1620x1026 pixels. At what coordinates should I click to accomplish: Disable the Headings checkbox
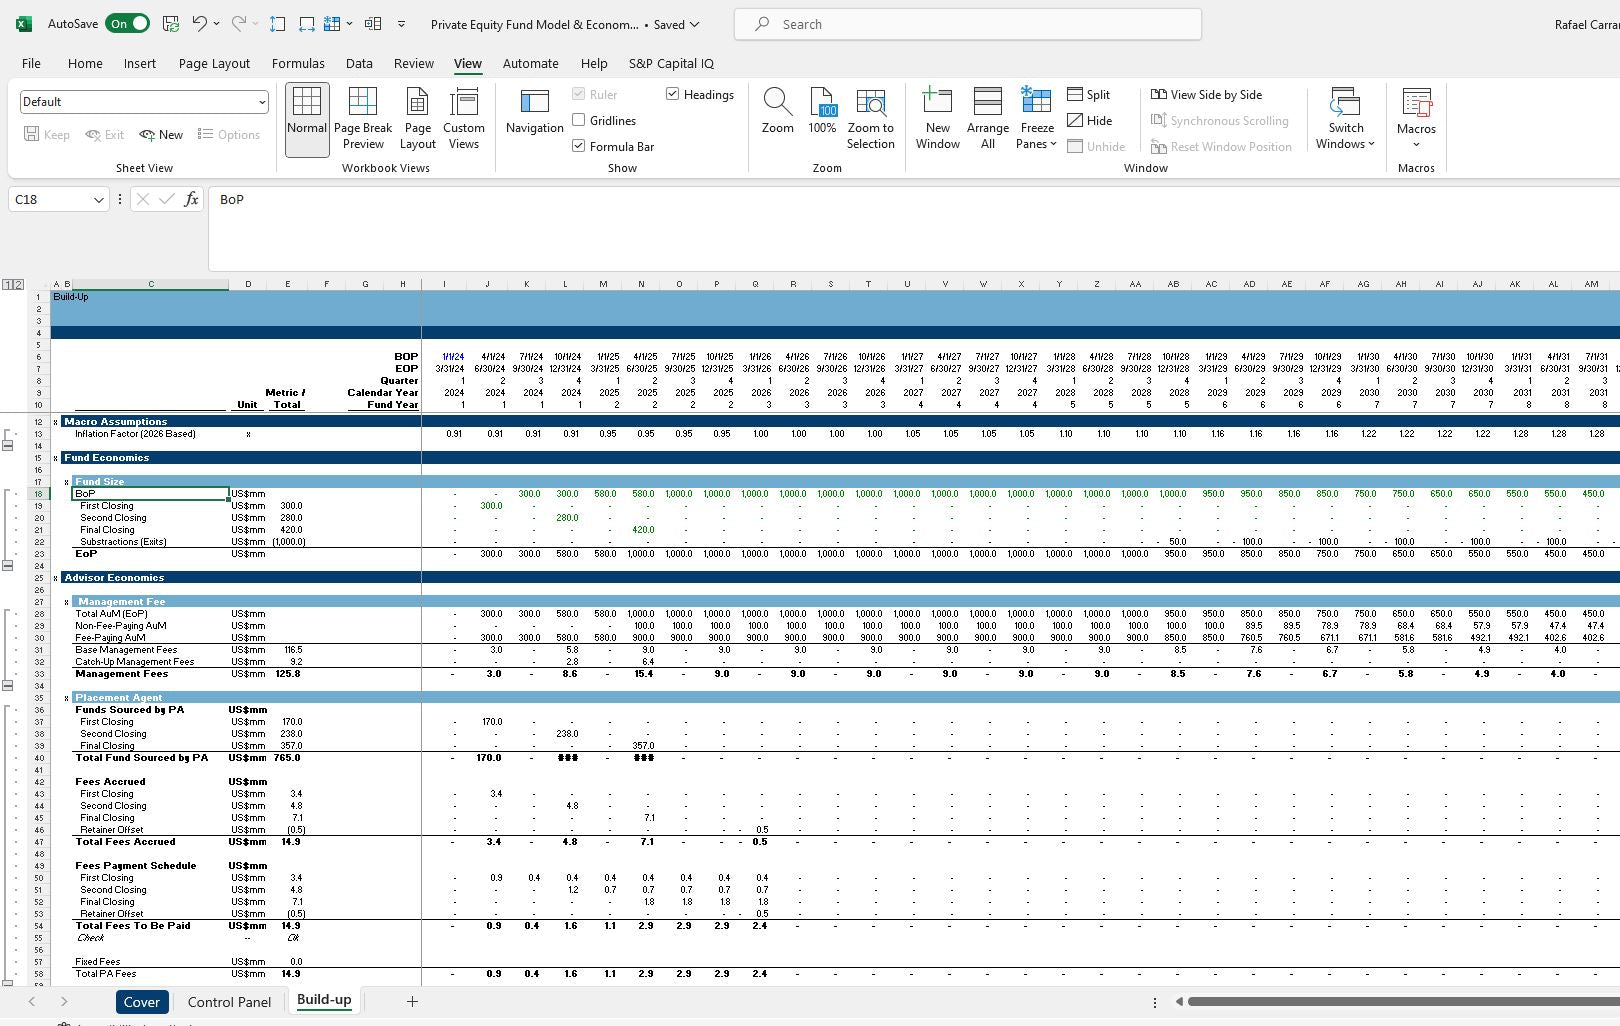pos(671,94)
